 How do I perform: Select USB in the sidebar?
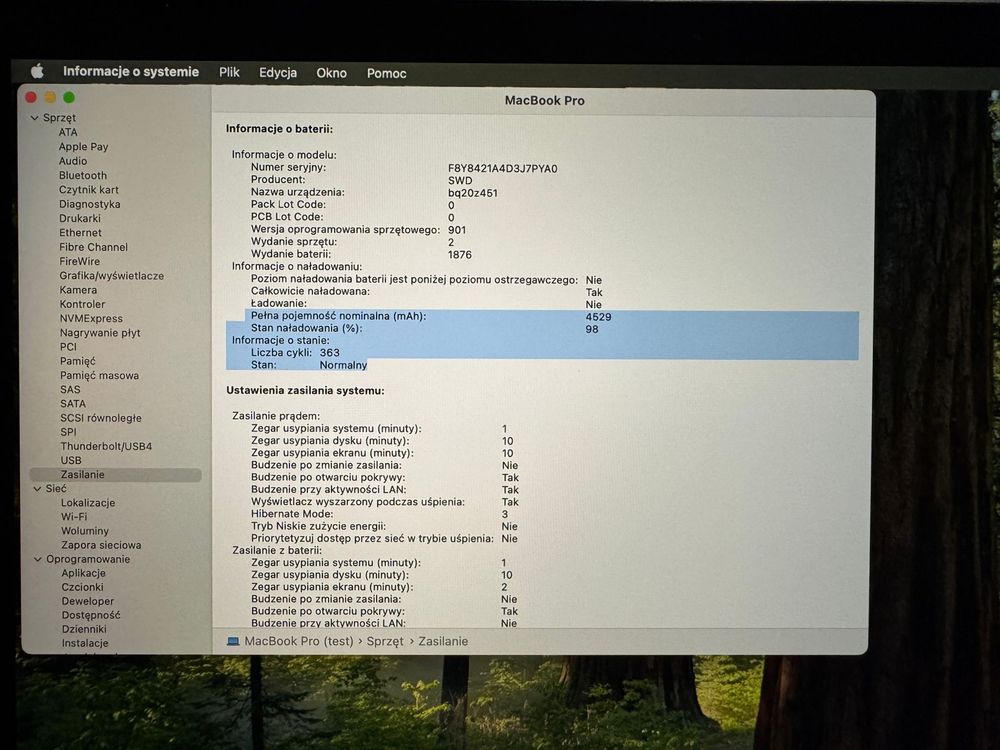pos(71,460)
